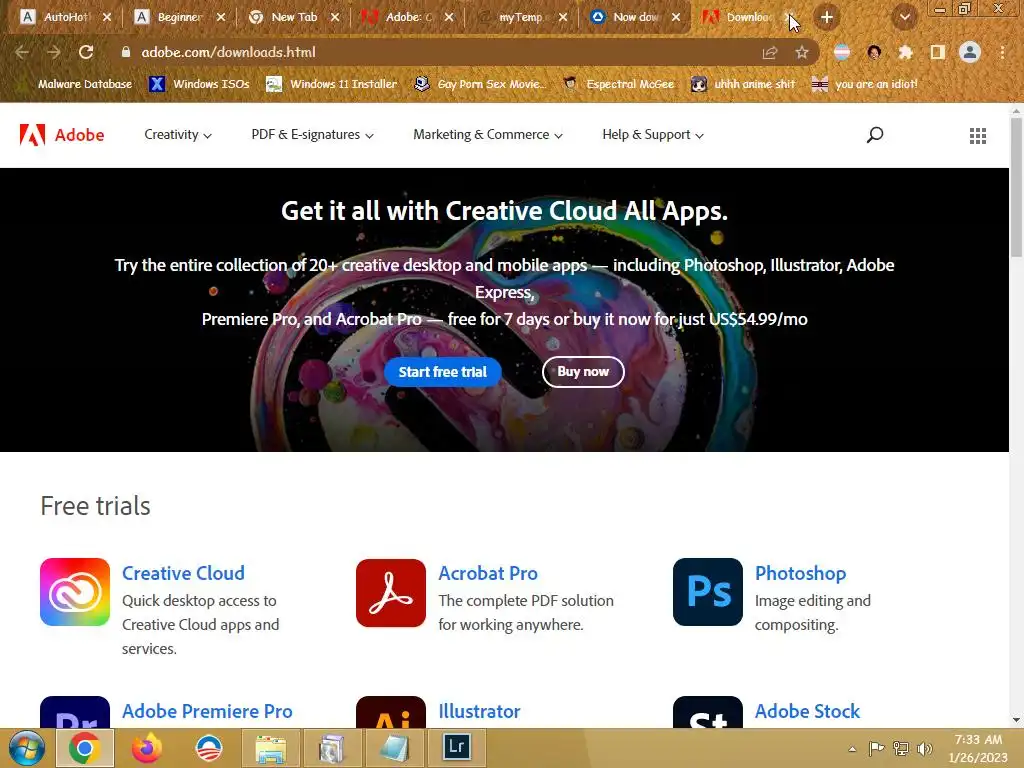
Task: Click the Adobe logo in the header
Action: 62,135
